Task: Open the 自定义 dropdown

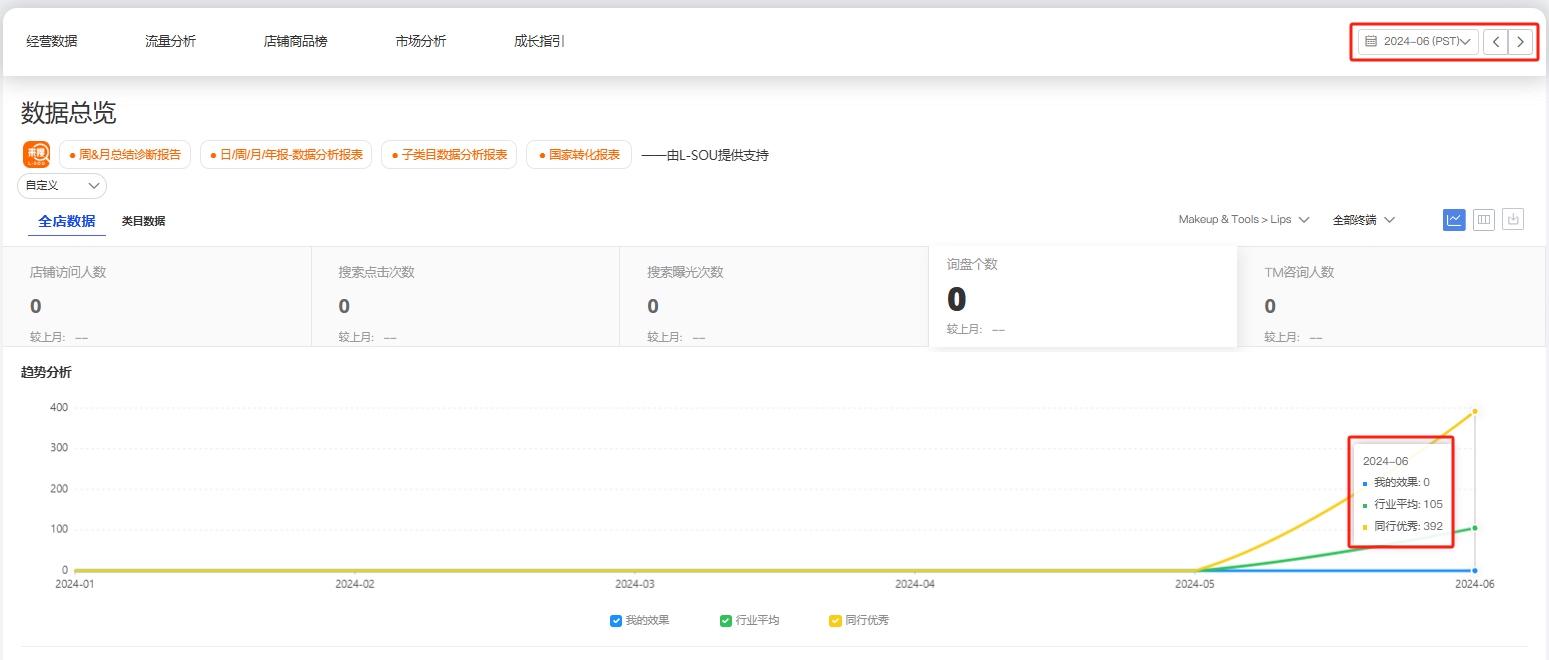Action: (62, 186)
